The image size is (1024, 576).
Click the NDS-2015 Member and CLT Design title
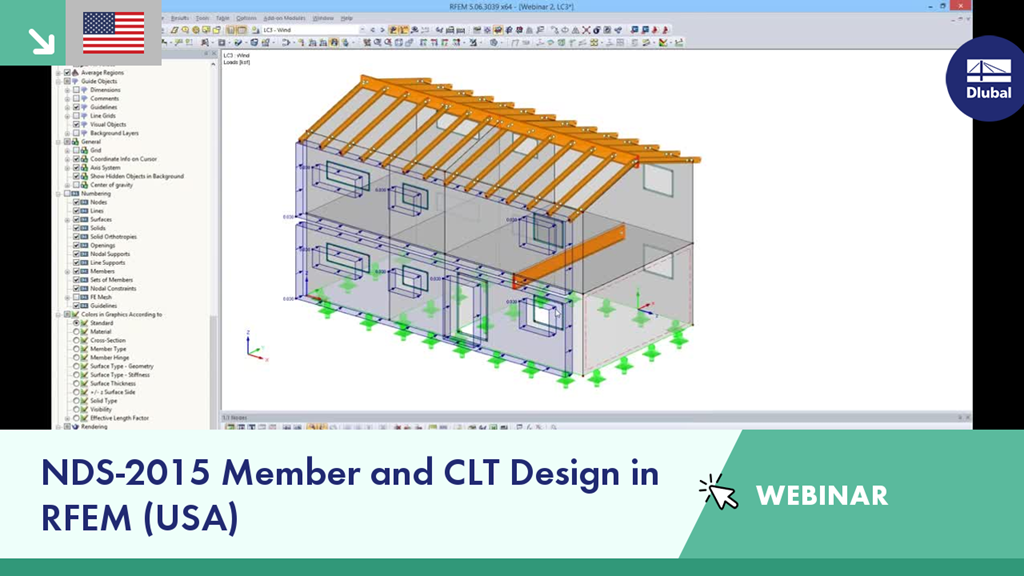click(350, 494)
